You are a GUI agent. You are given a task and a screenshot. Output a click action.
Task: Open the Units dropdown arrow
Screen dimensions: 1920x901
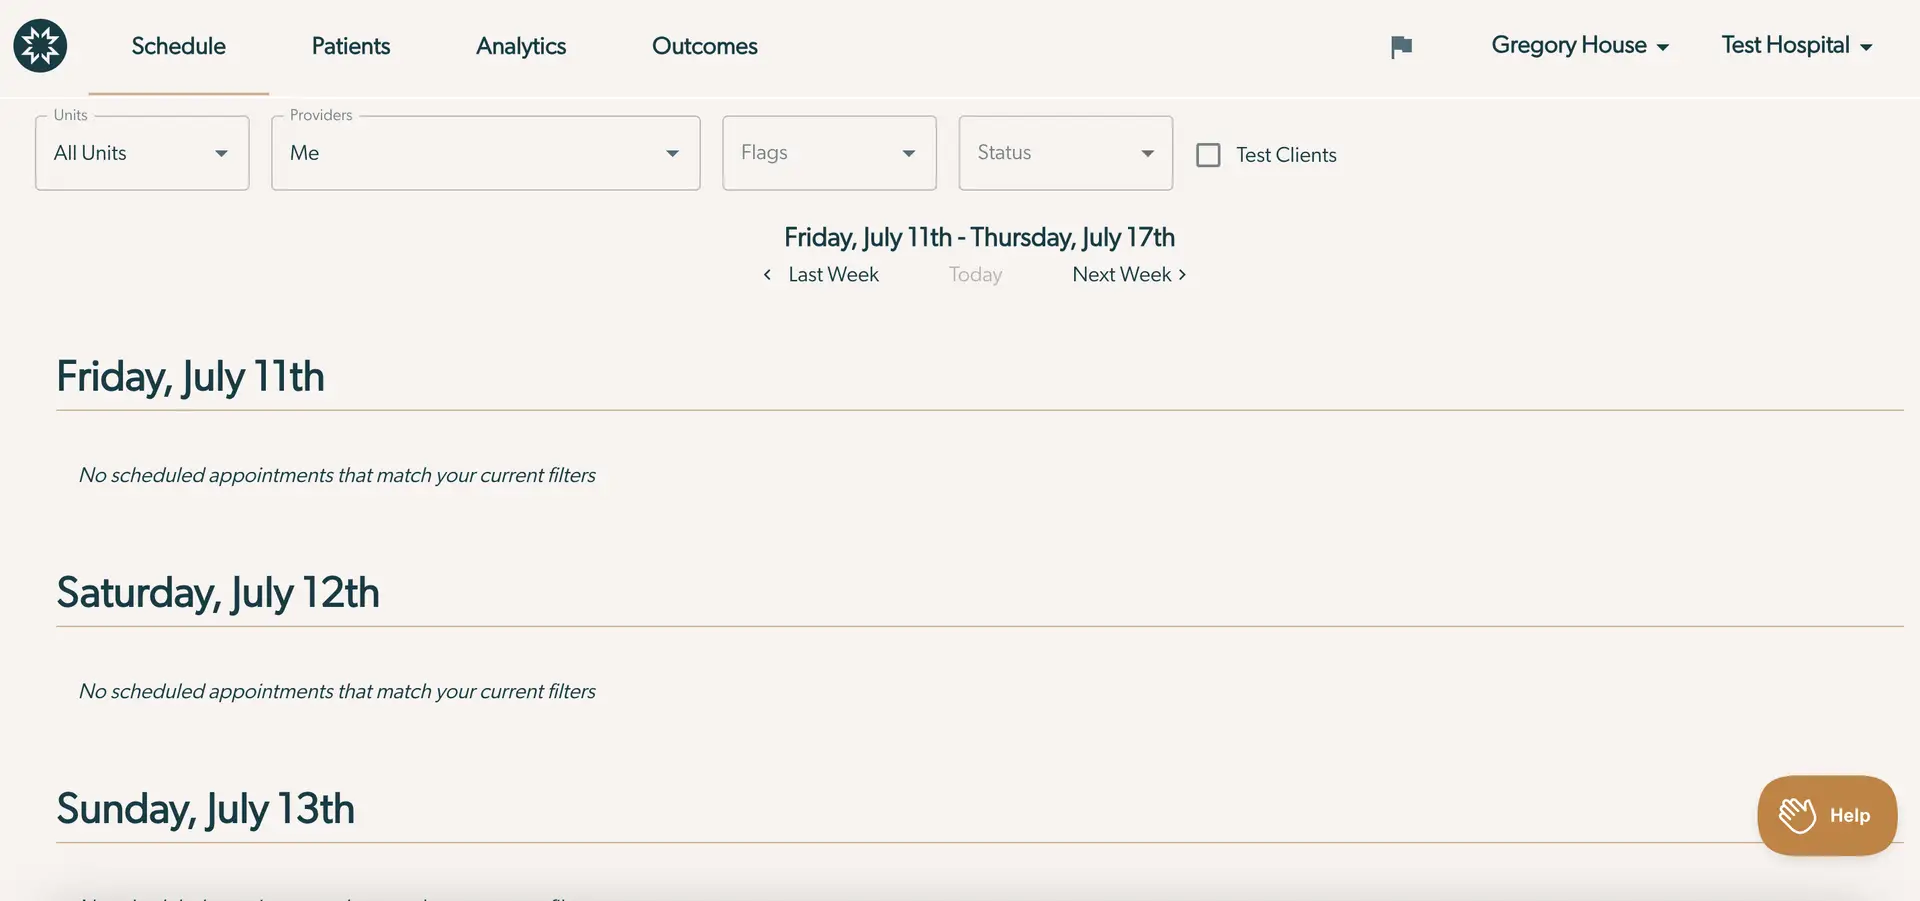221,153
